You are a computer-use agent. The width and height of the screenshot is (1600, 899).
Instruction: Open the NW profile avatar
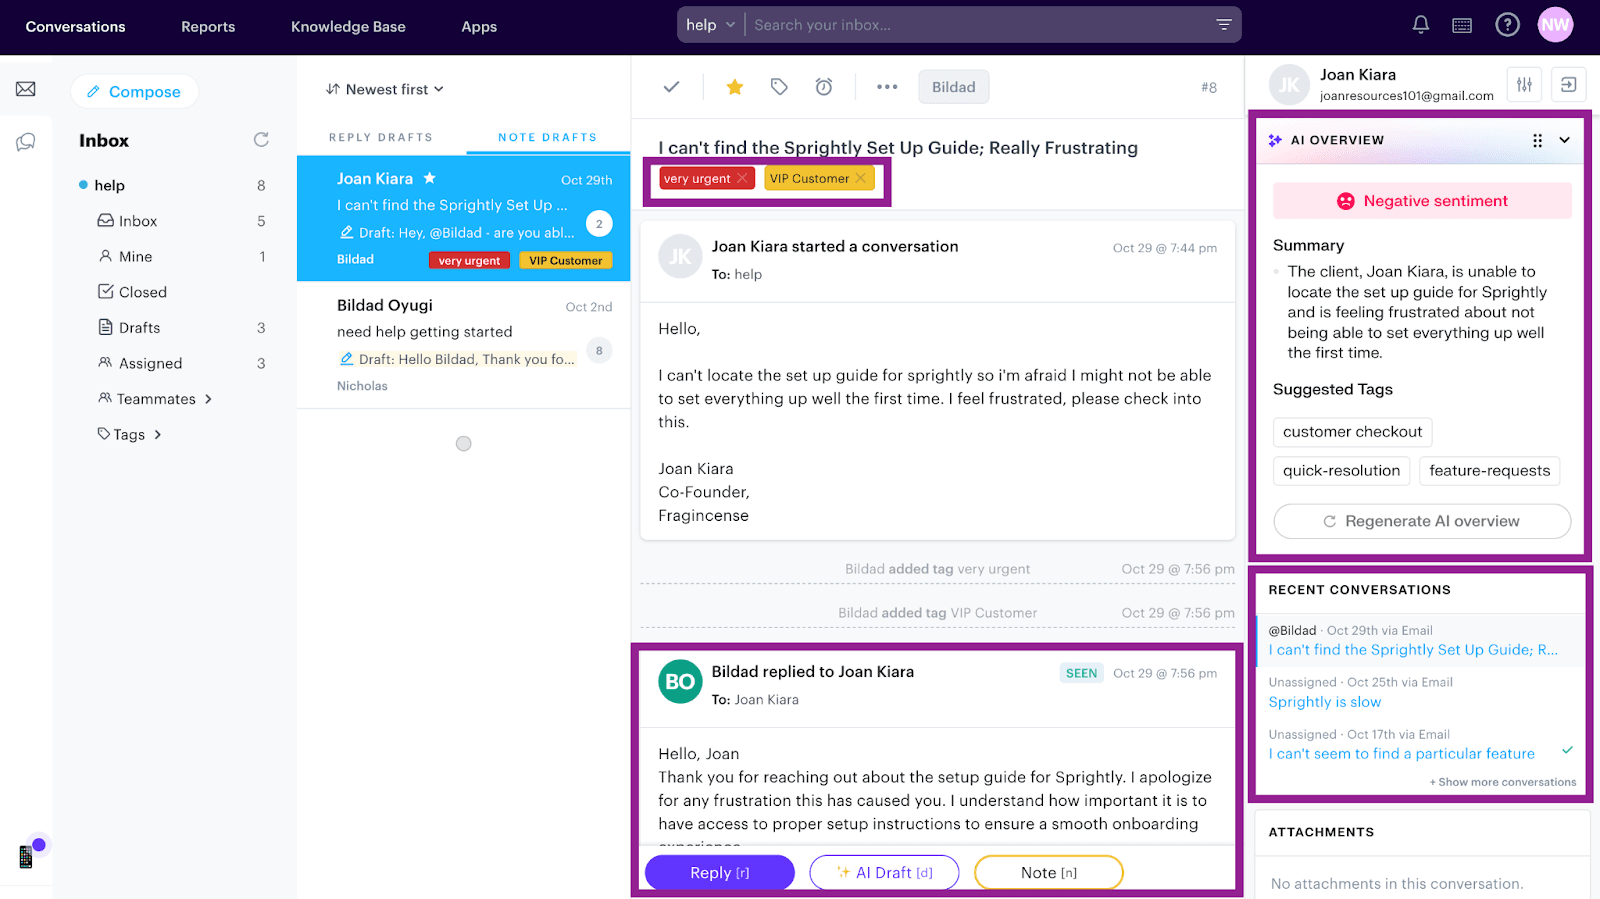1555,25
